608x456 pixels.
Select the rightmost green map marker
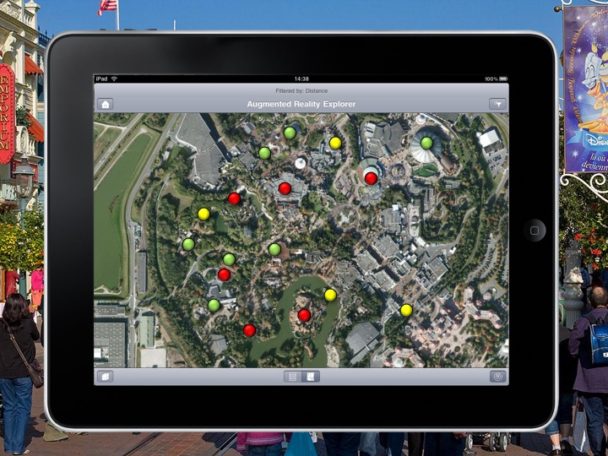427,143
